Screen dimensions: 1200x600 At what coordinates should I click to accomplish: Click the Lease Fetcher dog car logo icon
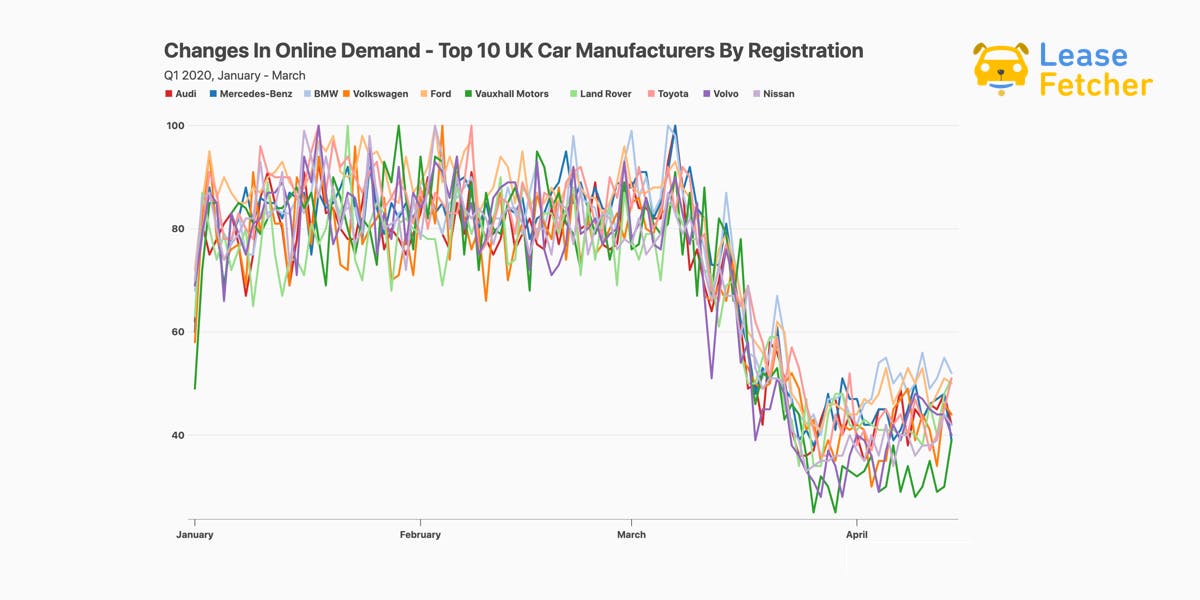pyautogui.click(x=1001, y=69)
